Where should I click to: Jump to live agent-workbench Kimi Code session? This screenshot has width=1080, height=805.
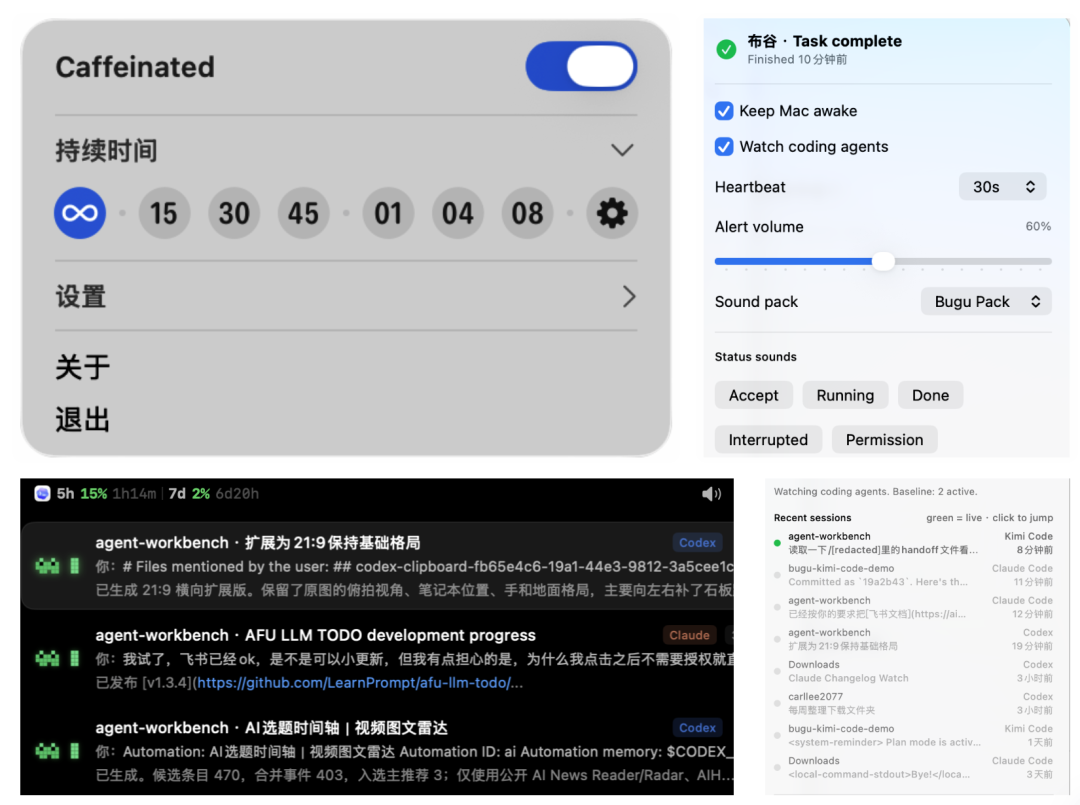(913, 543)
